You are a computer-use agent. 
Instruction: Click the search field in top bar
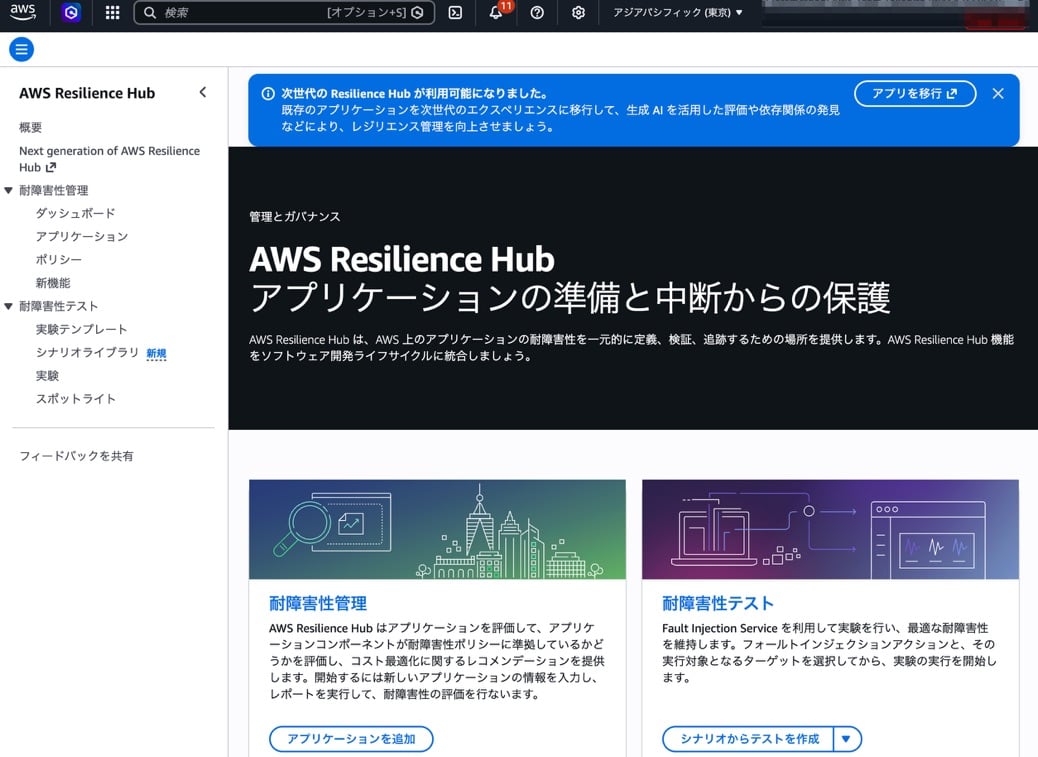click(x=284, y=13)
